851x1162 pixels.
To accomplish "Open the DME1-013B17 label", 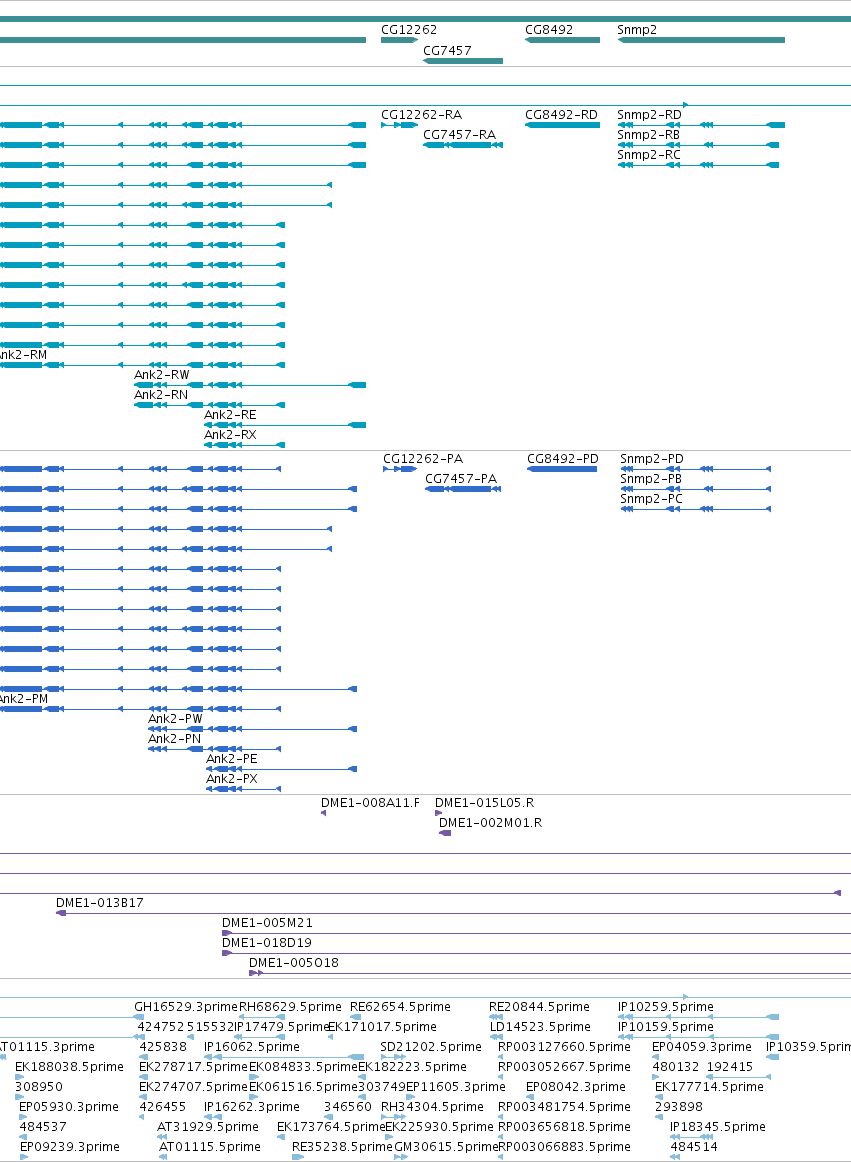I will pos(100,903).
